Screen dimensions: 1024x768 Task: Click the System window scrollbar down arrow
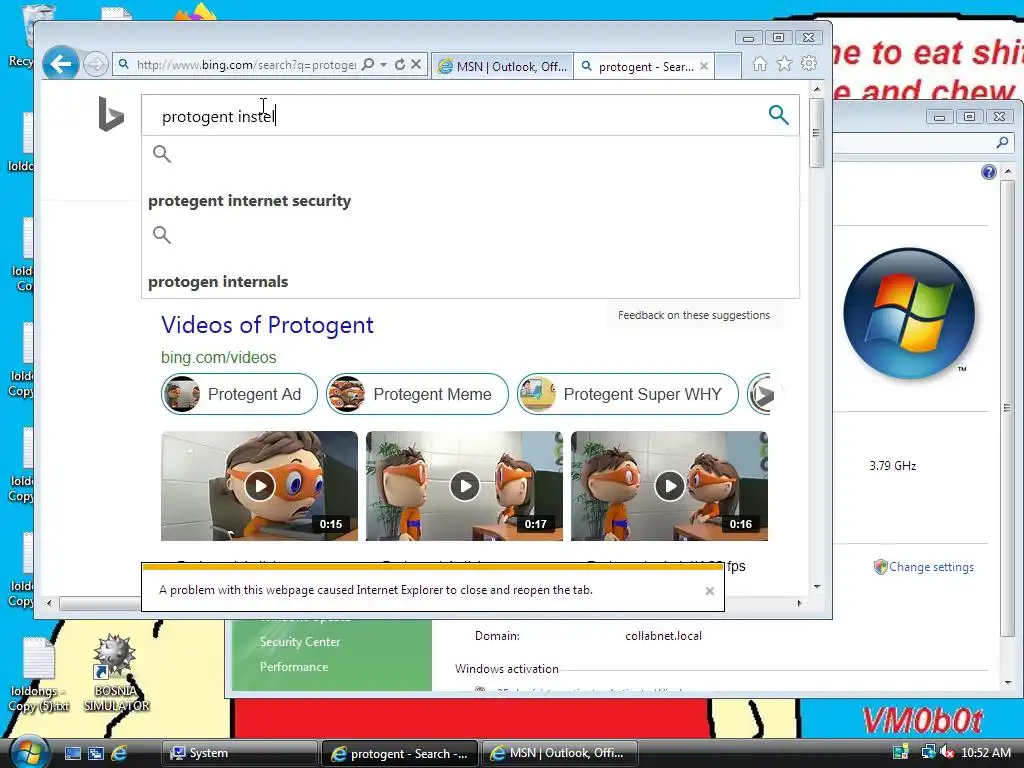tap(1008, 682)
